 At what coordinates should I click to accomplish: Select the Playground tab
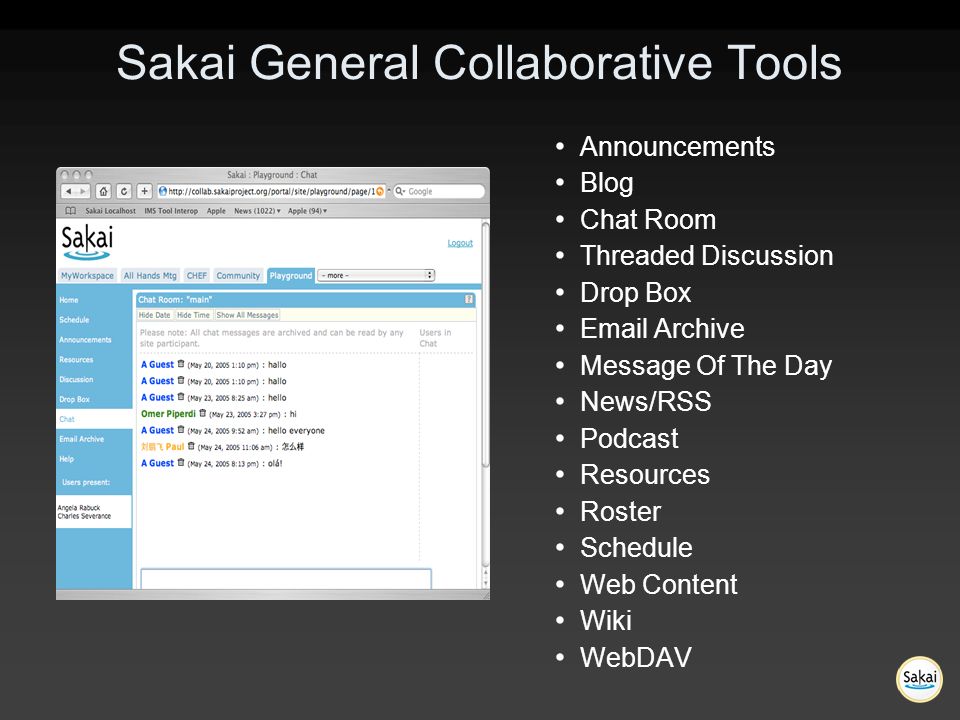[291, 276]
